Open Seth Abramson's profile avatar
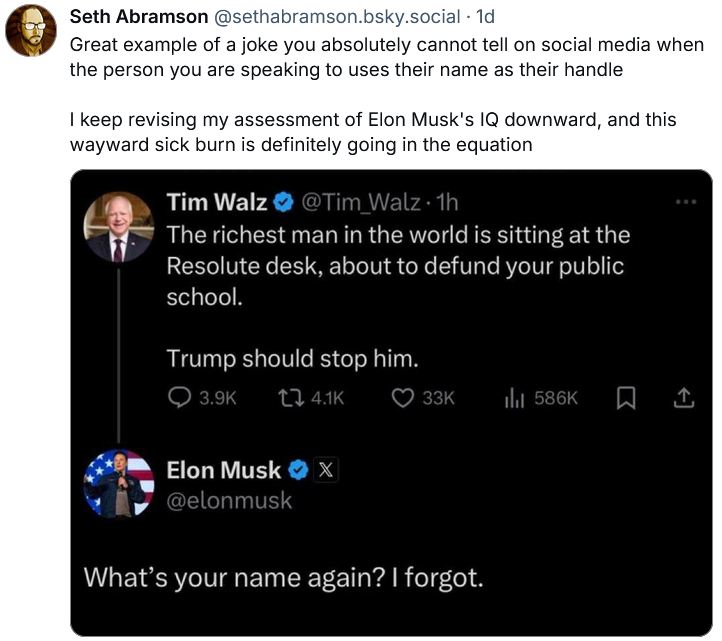This screenshot has width=722, height=641. (x=31, y=30)
